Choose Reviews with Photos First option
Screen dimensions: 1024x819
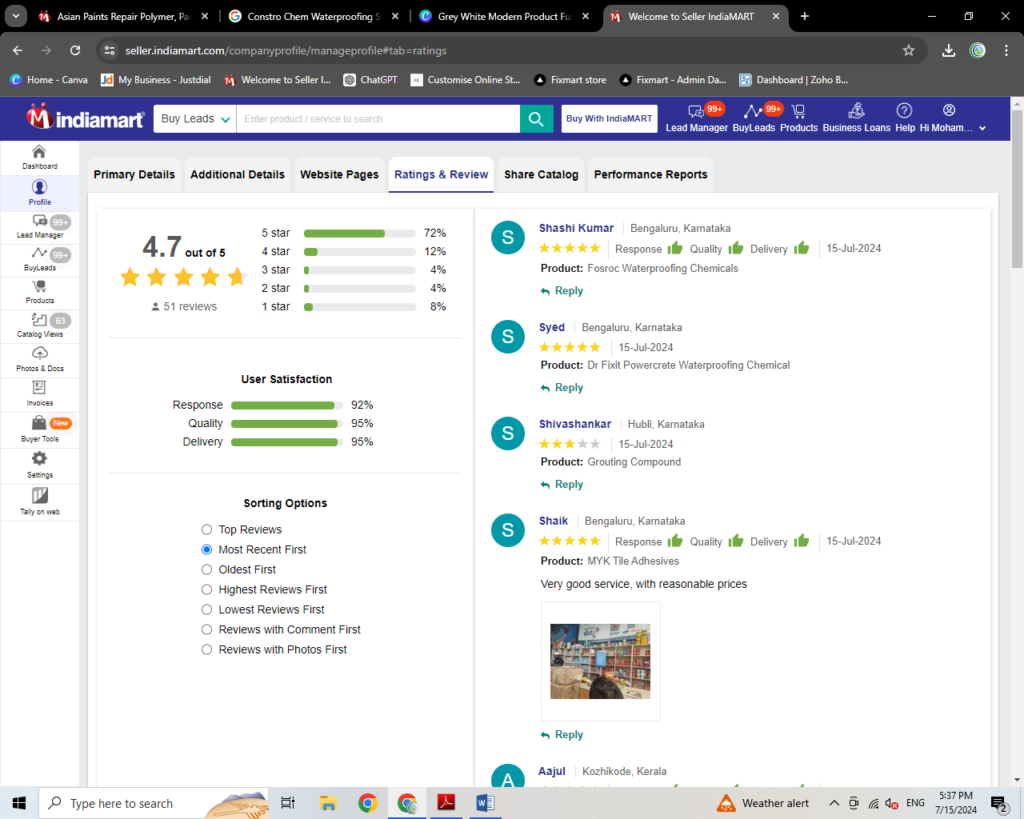point(207,650)
